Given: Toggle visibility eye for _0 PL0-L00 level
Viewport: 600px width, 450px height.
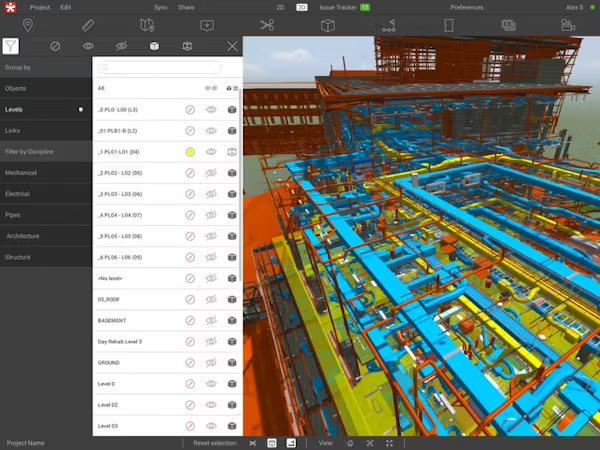Looking at the screenshot, I should [211, 110].
